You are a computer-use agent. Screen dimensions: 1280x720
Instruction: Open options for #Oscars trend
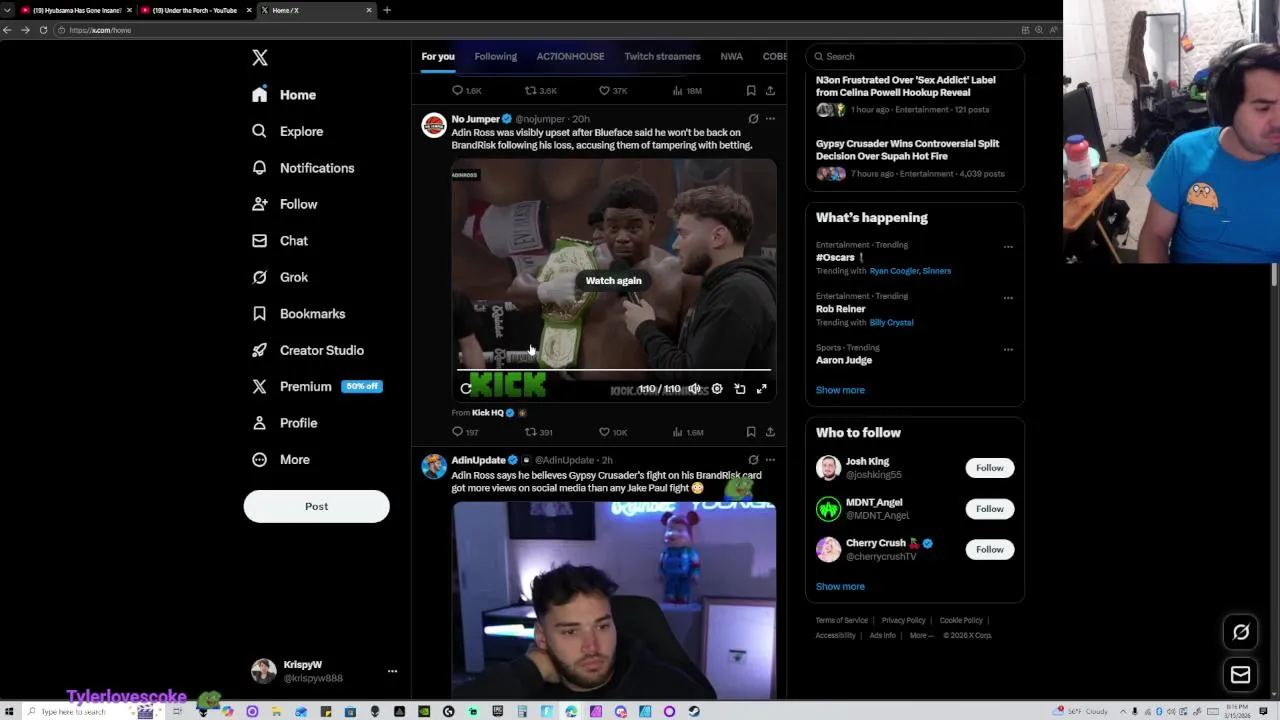[1008, 247]
